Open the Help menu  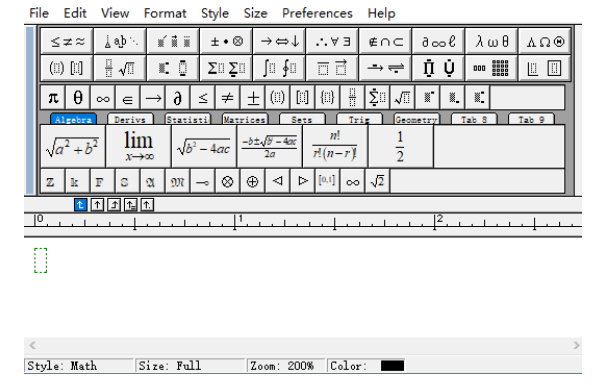point(381,13)
